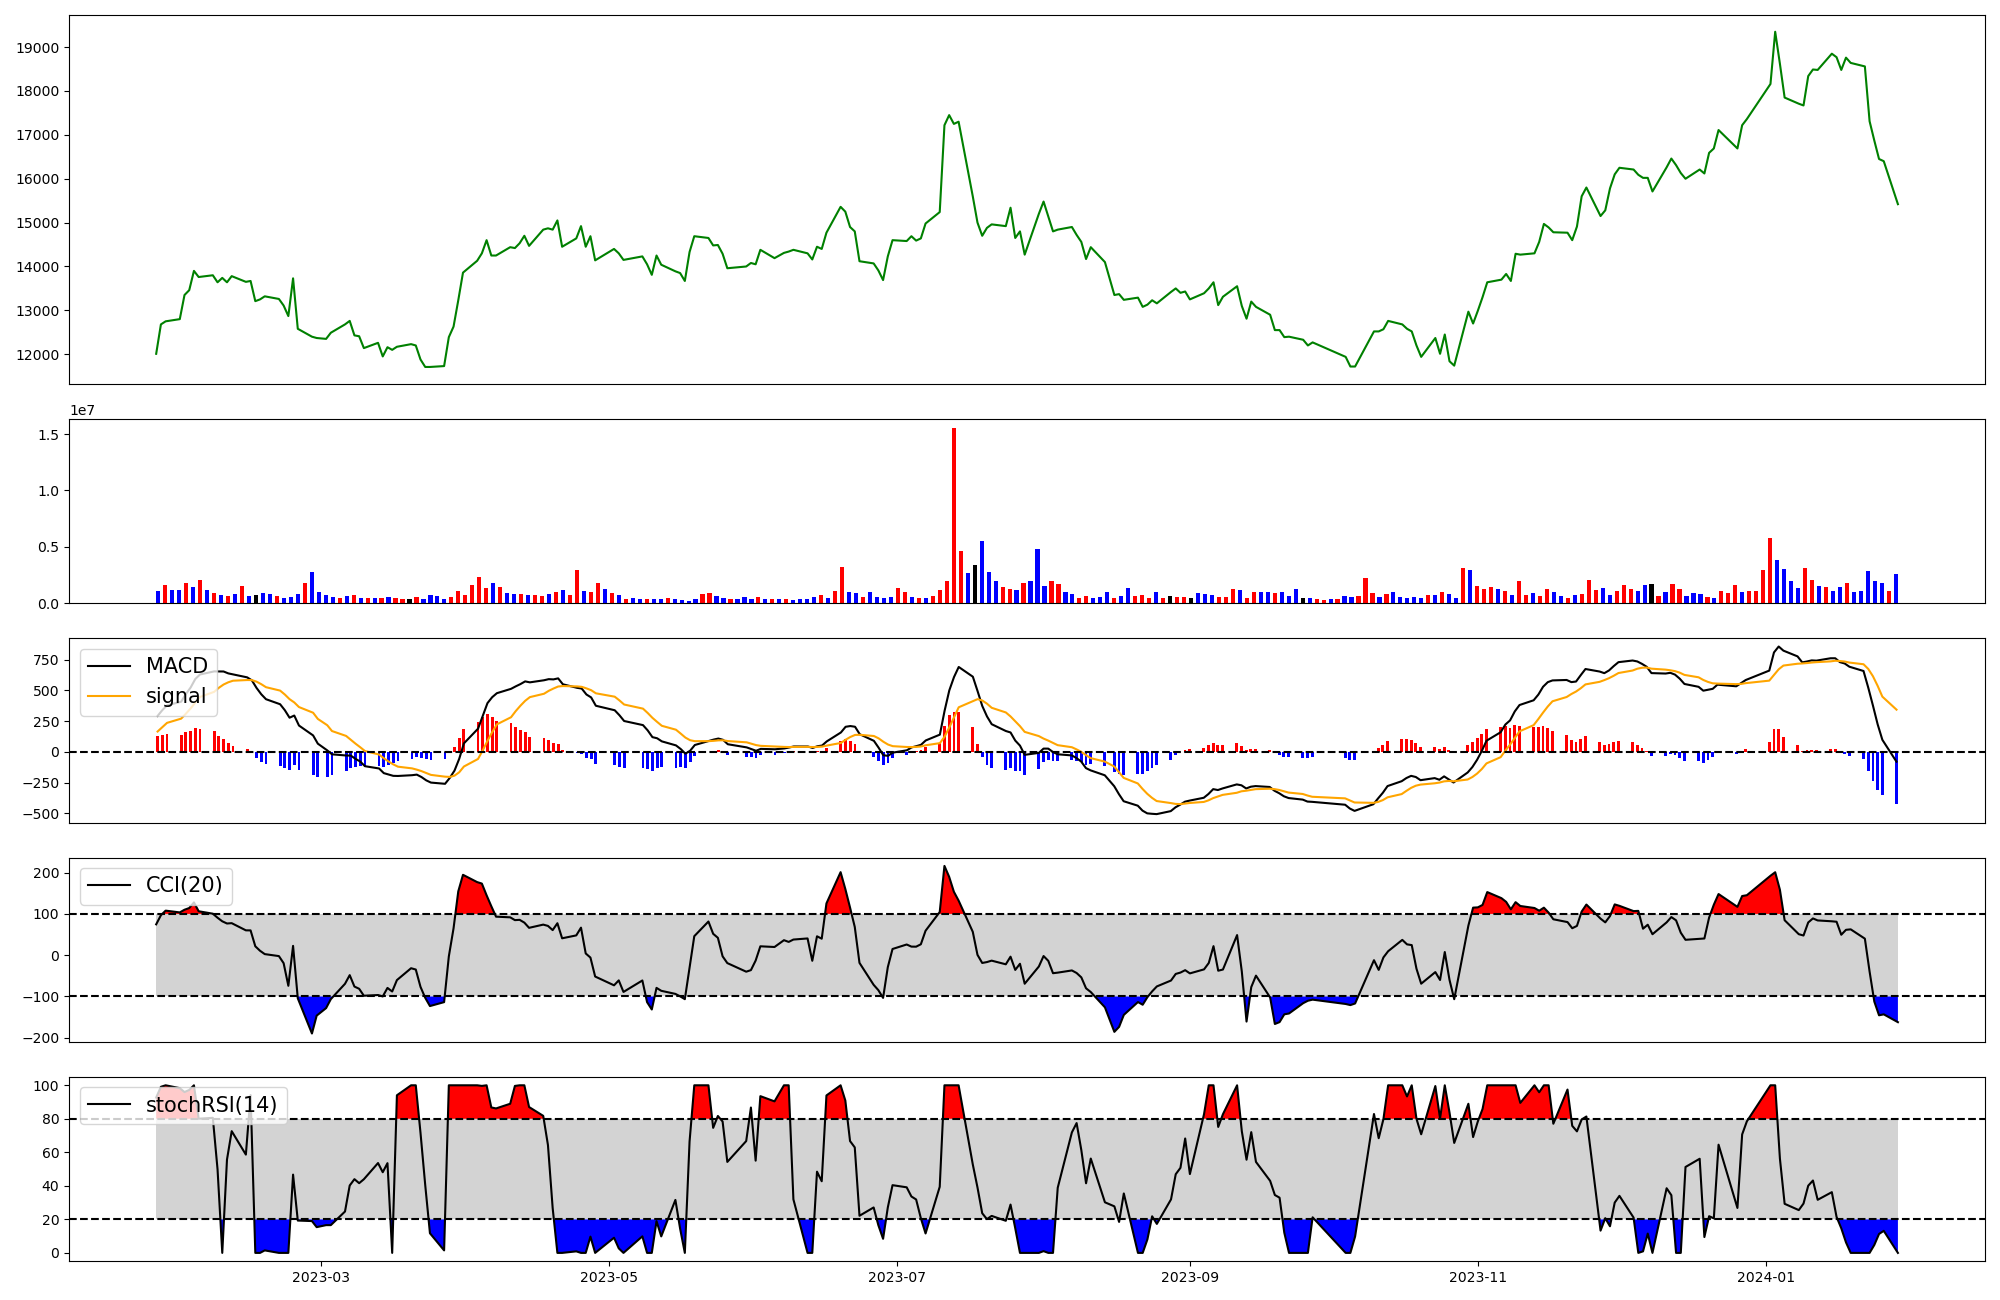Click the 2023-11 date tick label
Screen dimensions: 2000x1300
(1478, 1277)
